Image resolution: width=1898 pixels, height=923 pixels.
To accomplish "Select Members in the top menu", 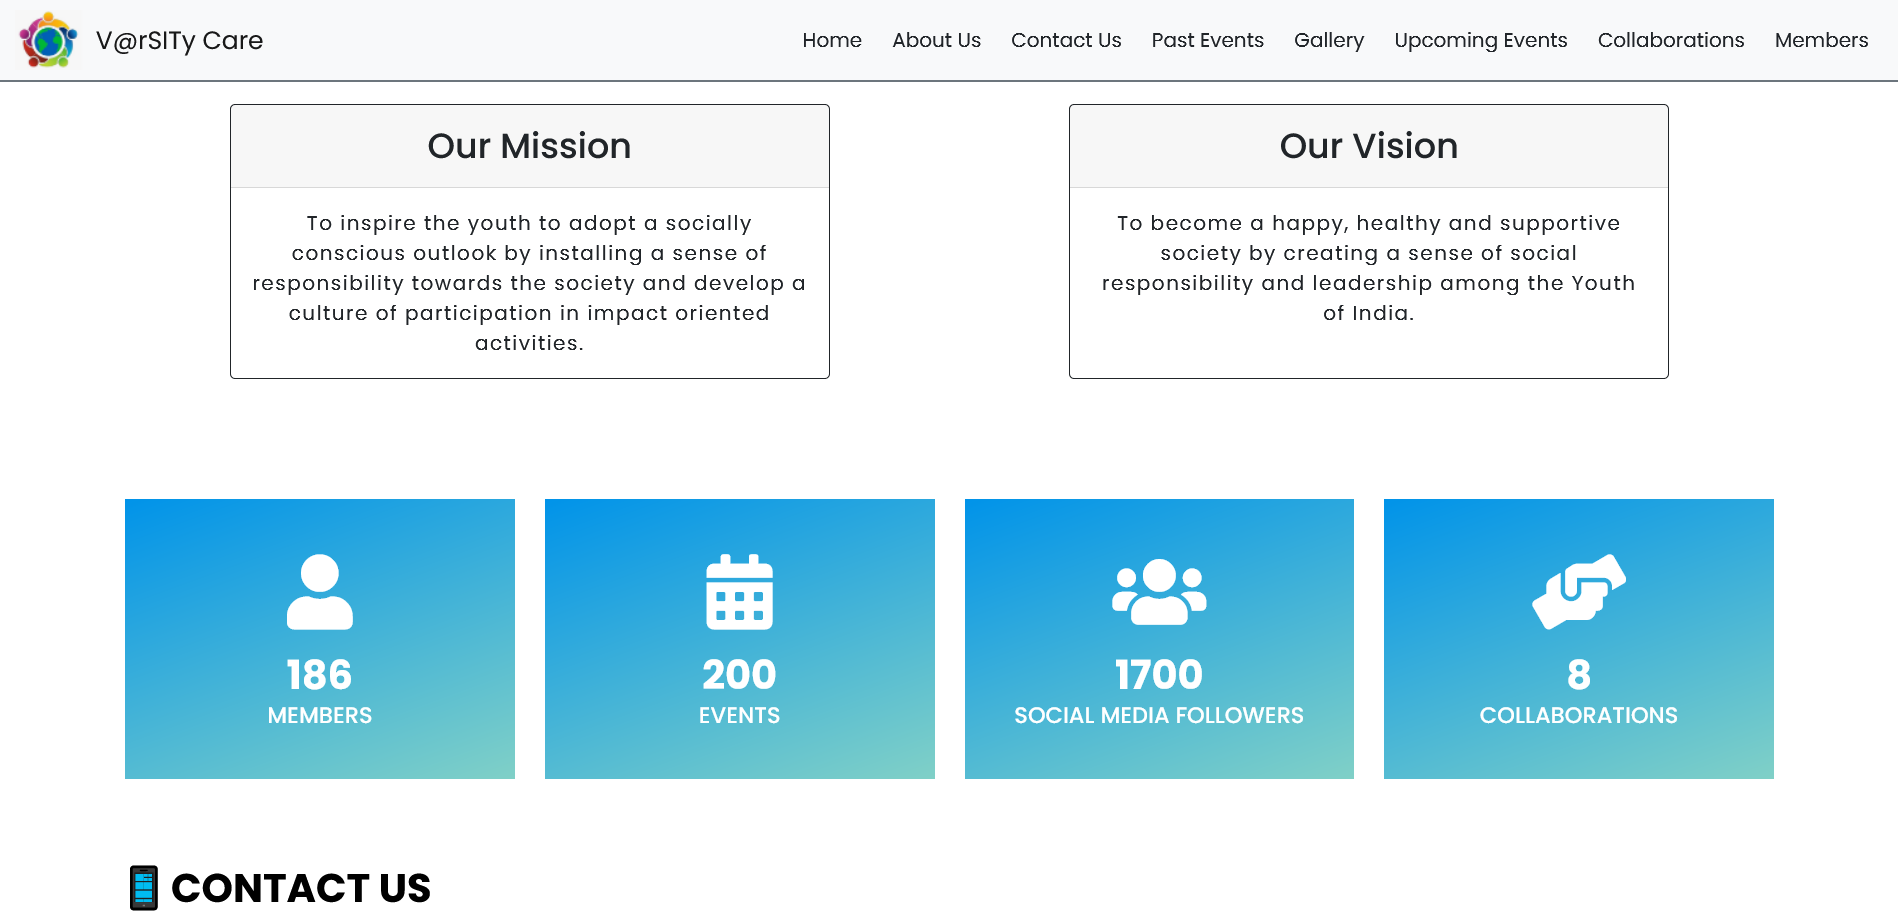I will click(1821, 40).
